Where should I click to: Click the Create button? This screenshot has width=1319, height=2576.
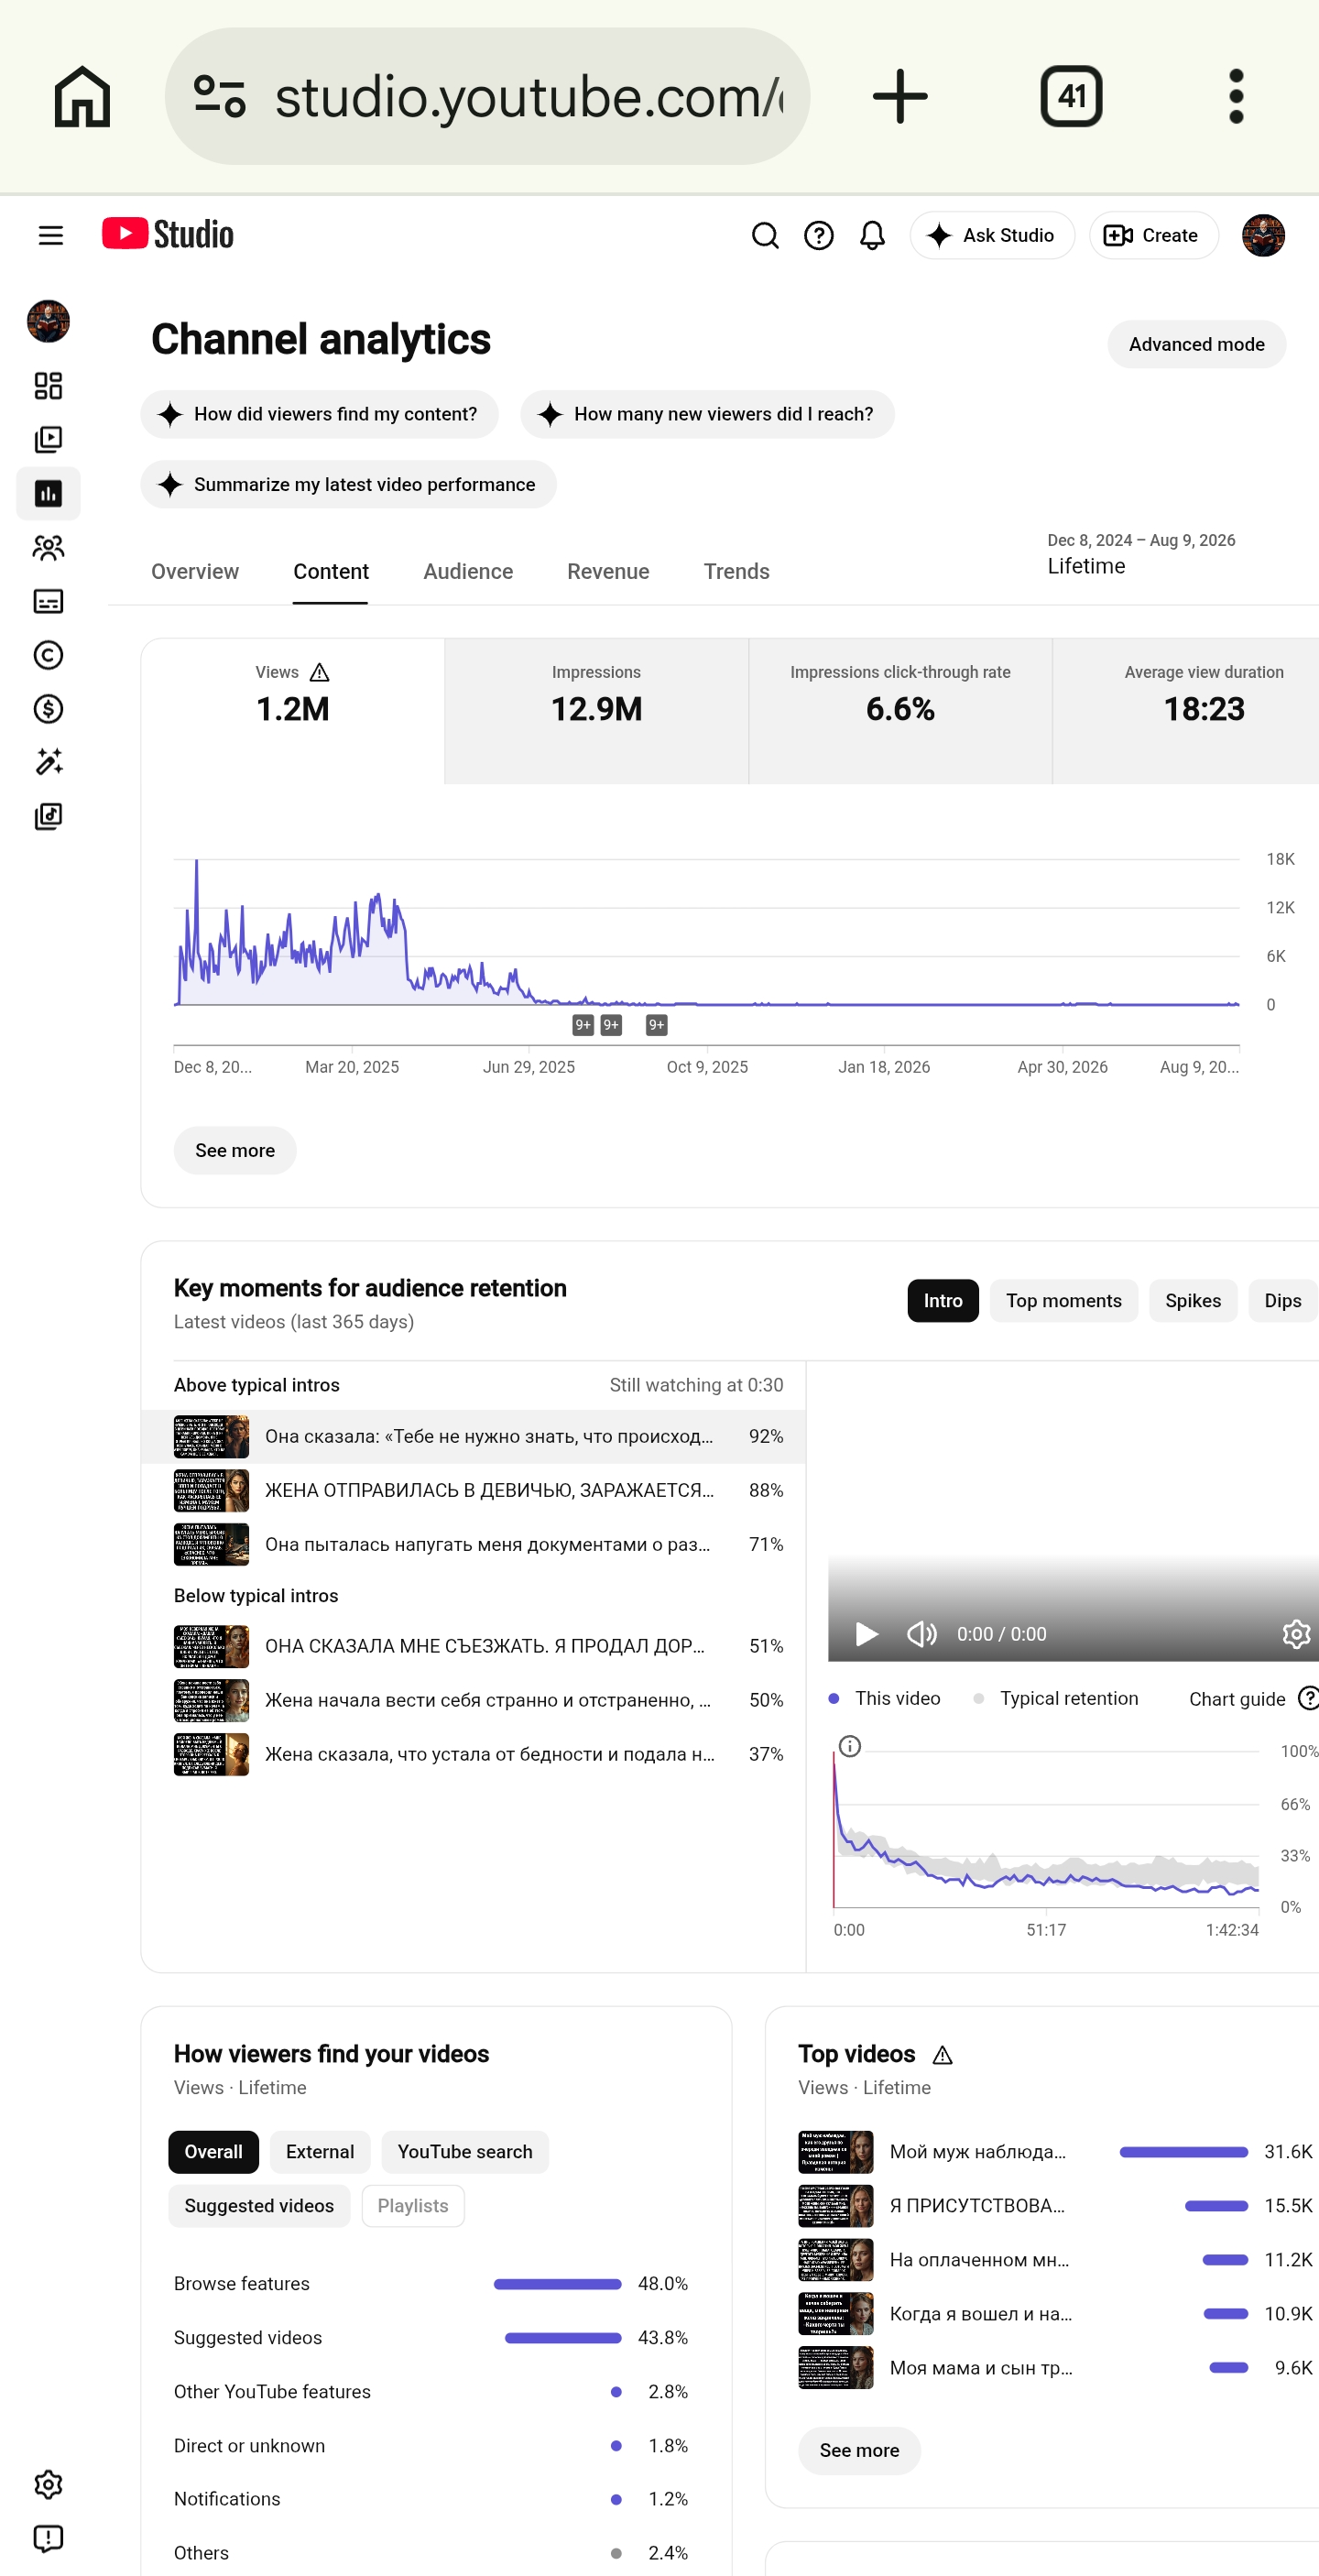[x=1153, y=235]
